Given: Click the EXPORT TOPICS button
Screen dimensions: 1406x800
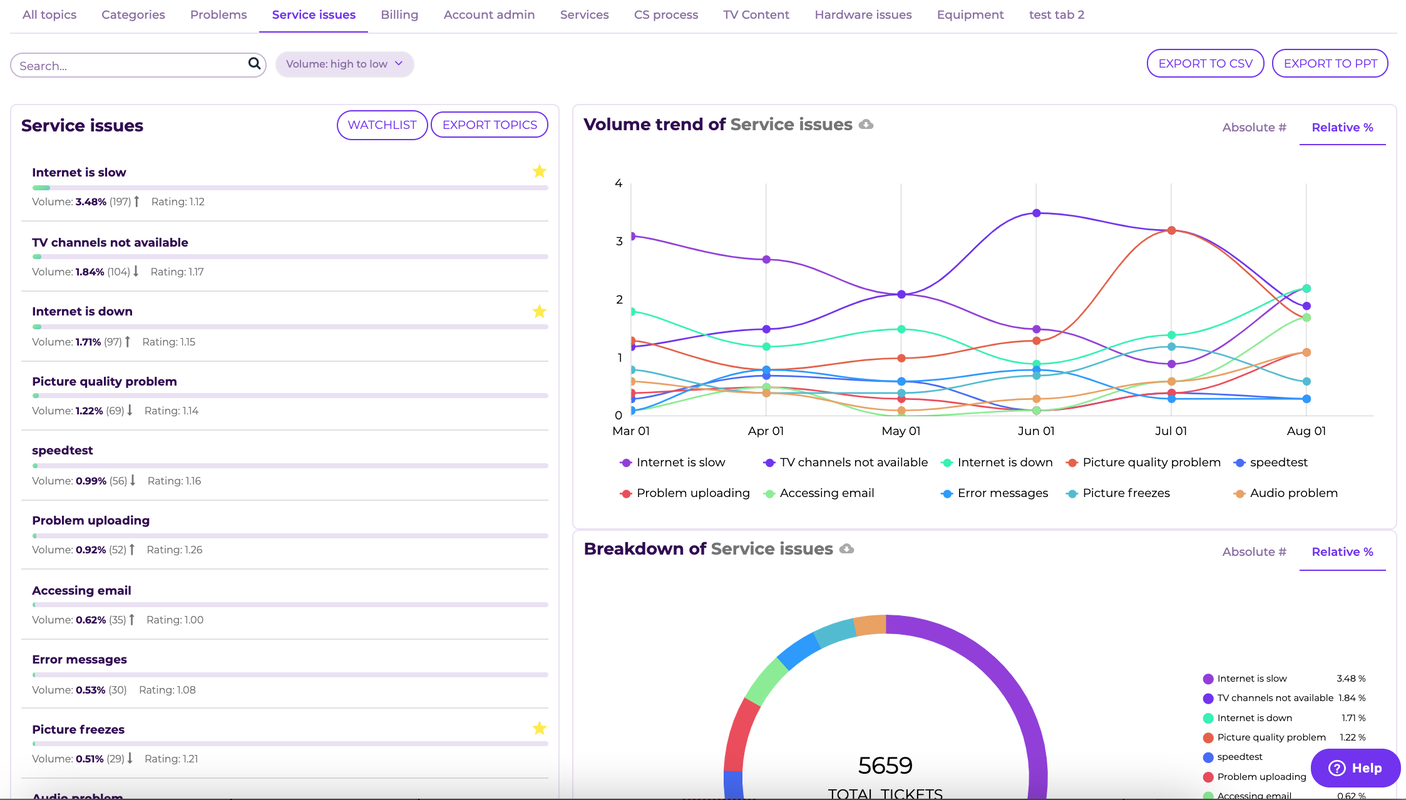Looking at the screenshot, I should click(x=489, y=125).
